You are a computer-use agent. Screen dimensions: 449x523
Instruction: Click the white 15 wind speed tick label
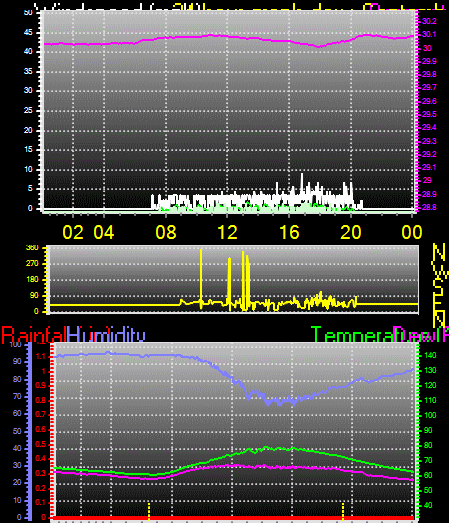point(28,149)
